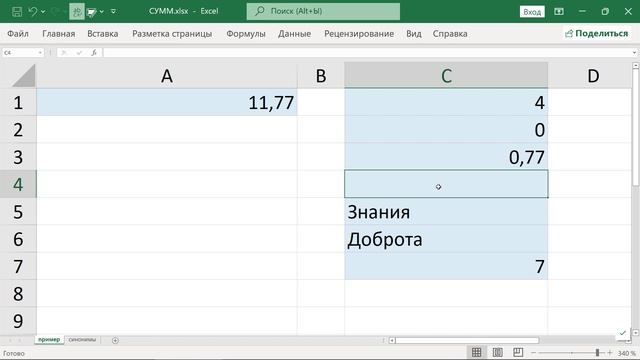640x360 pixels.
Task: Switch to Page Layout view icon
Action: click(497, 352)
